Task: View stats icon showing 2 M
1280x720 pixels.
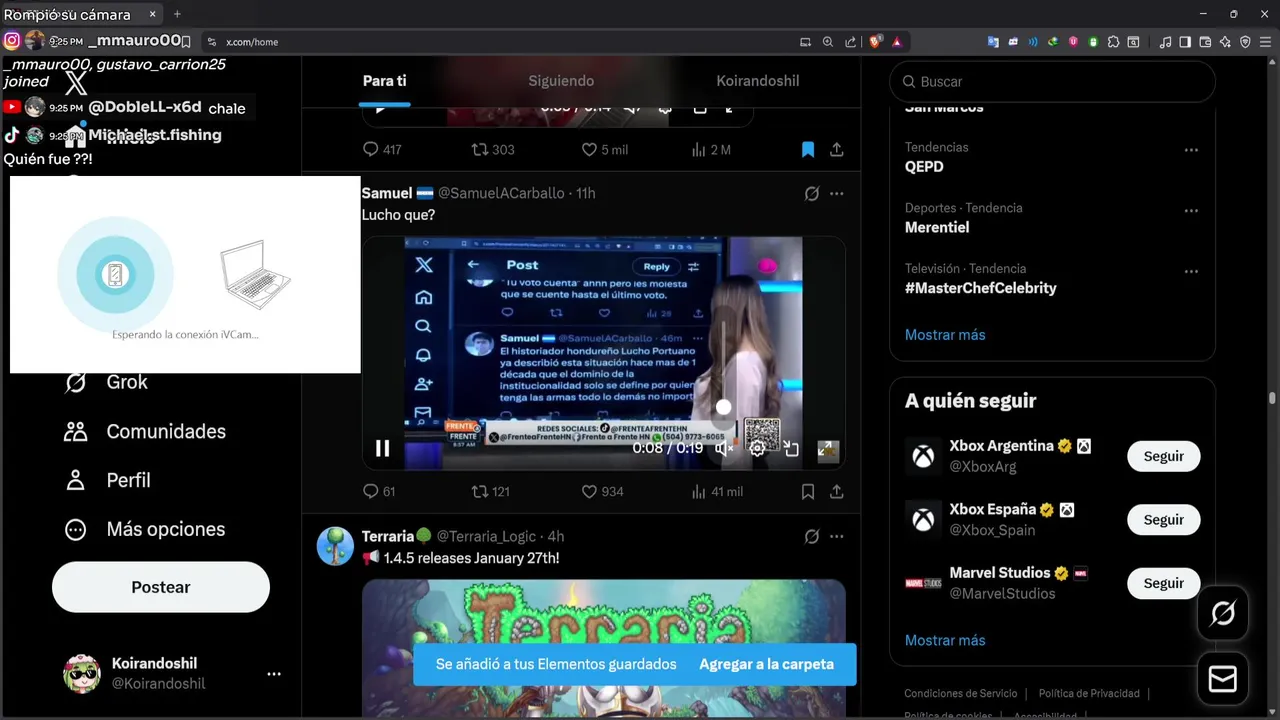Action: click(x=699, y=149)
